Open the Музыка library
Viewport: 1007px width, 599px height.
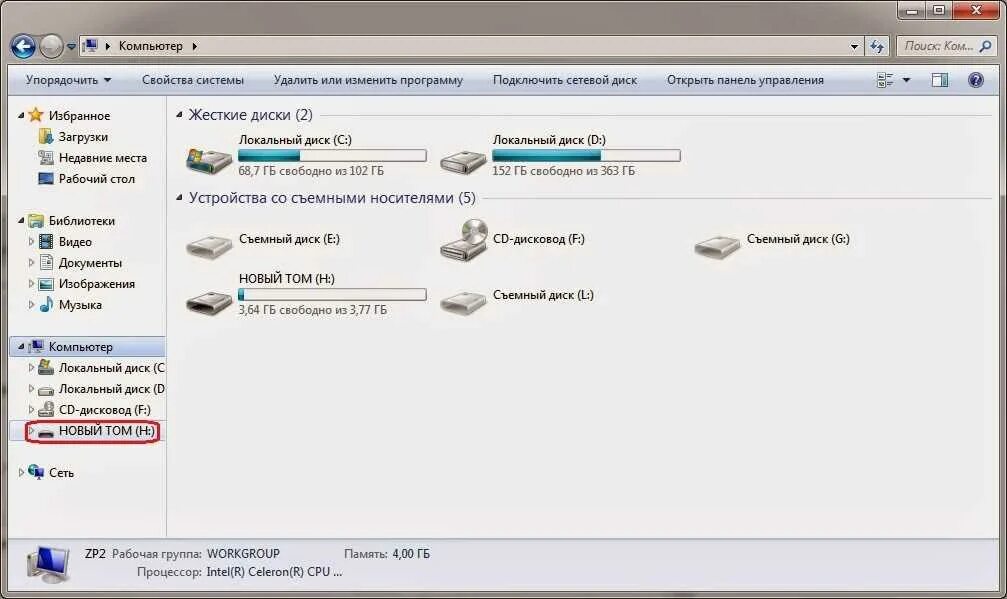[80, 305]
